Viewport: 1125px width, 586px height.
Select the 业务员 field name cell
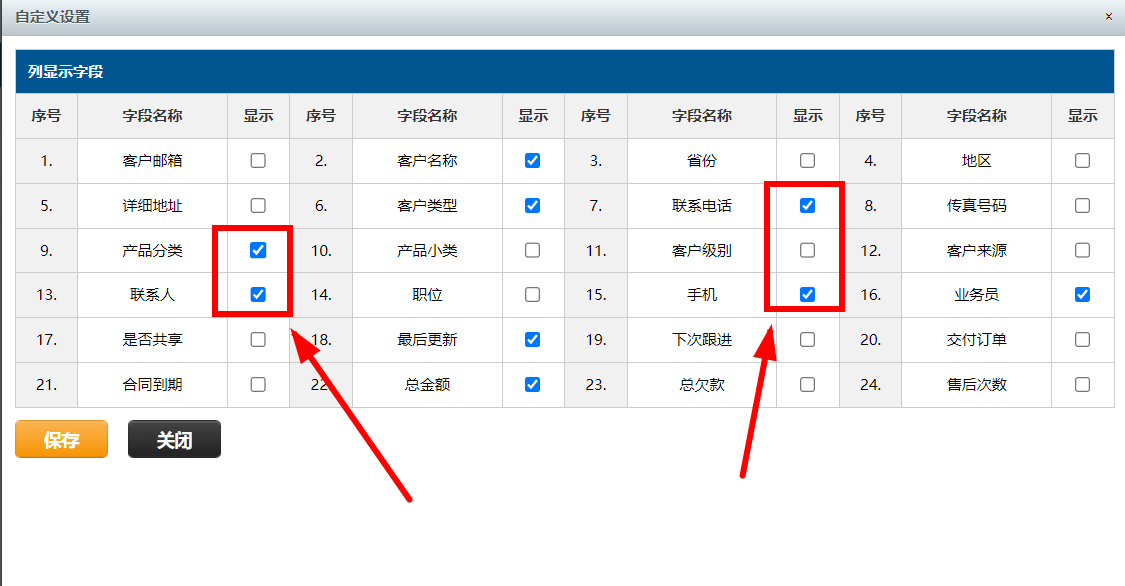(976, 295)
